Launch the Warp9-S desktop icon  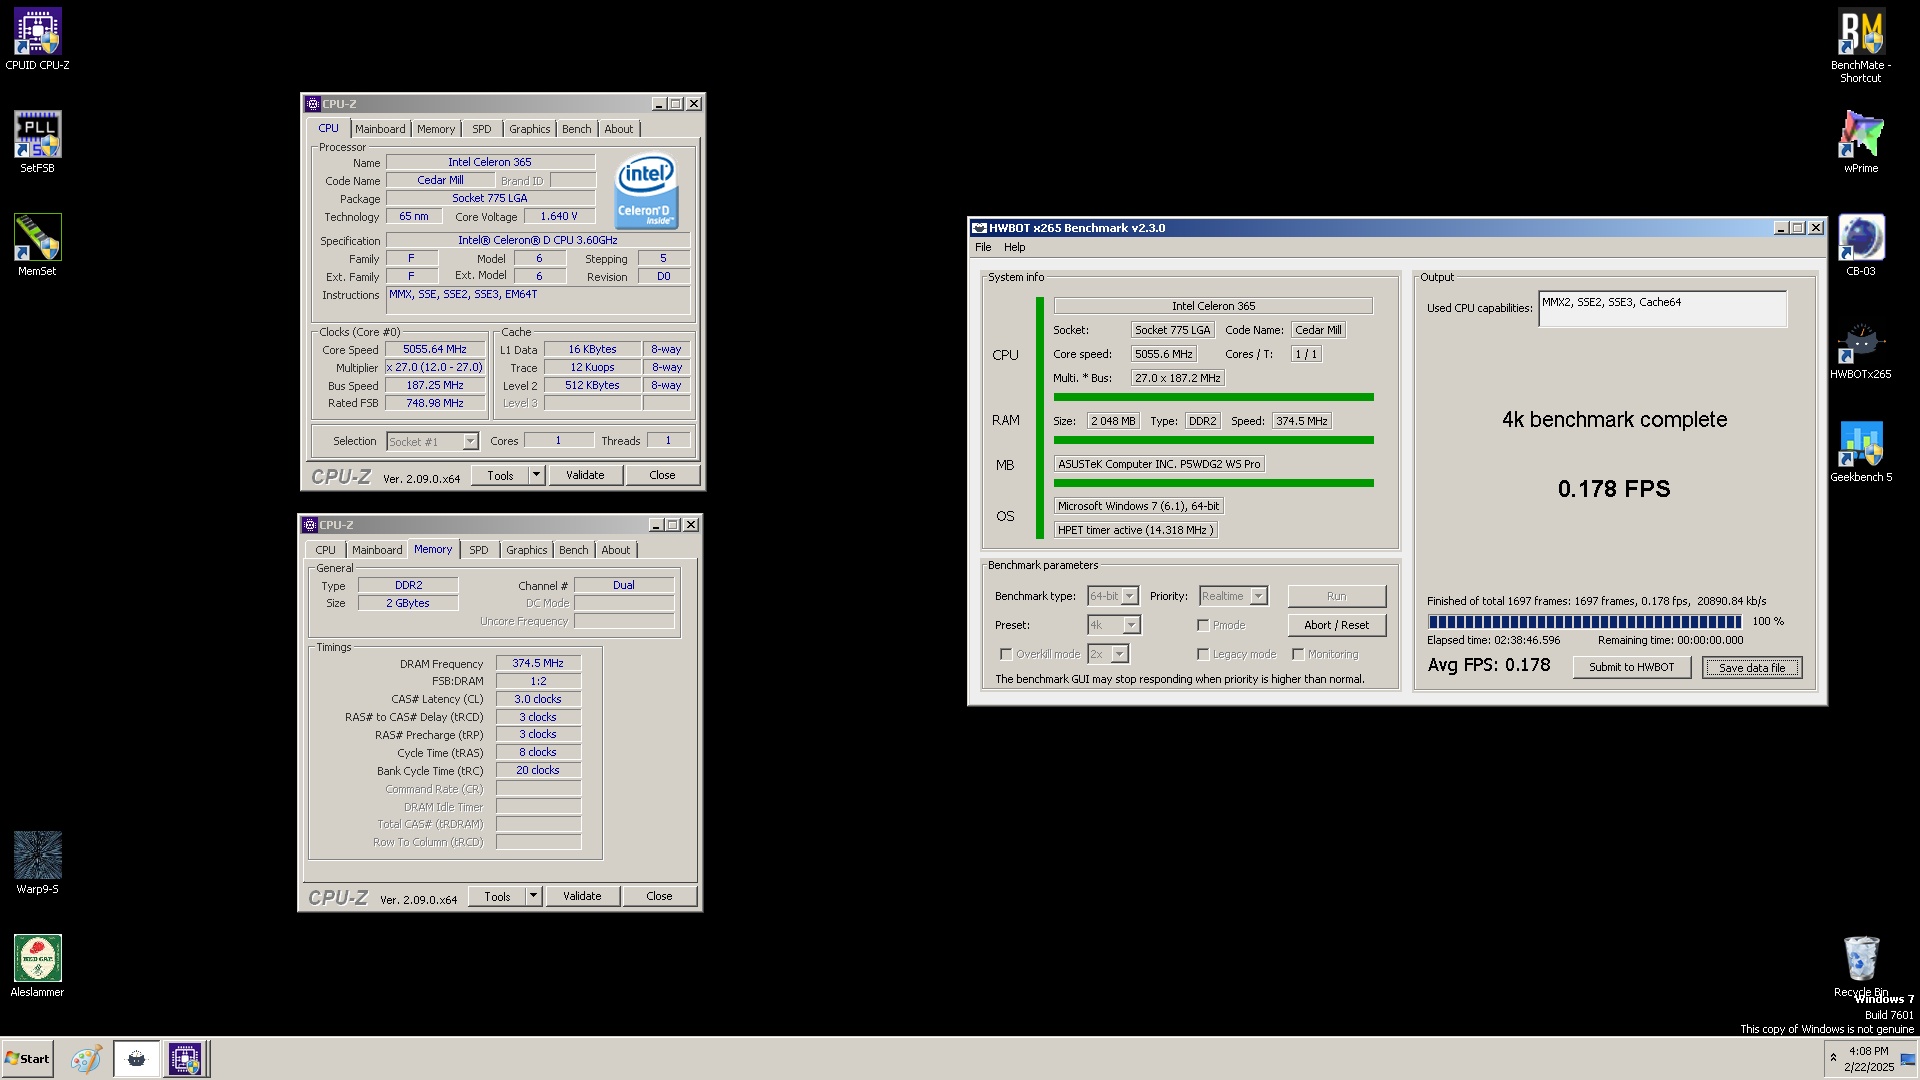point(37,863)
